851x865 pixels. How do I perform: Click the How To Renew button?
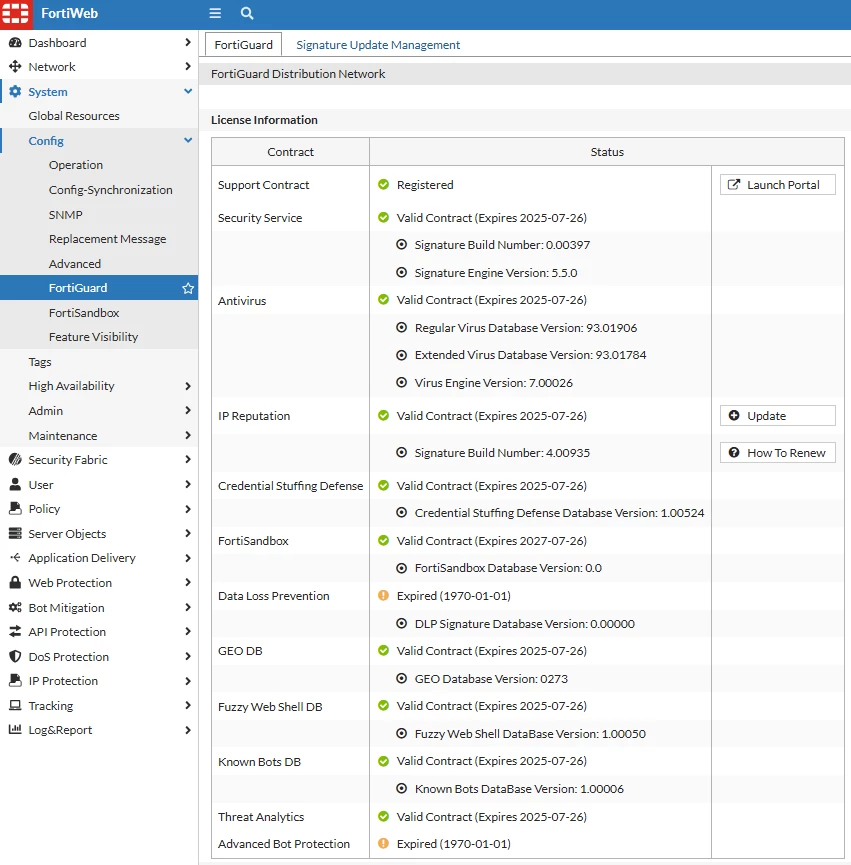coord(778,452)
